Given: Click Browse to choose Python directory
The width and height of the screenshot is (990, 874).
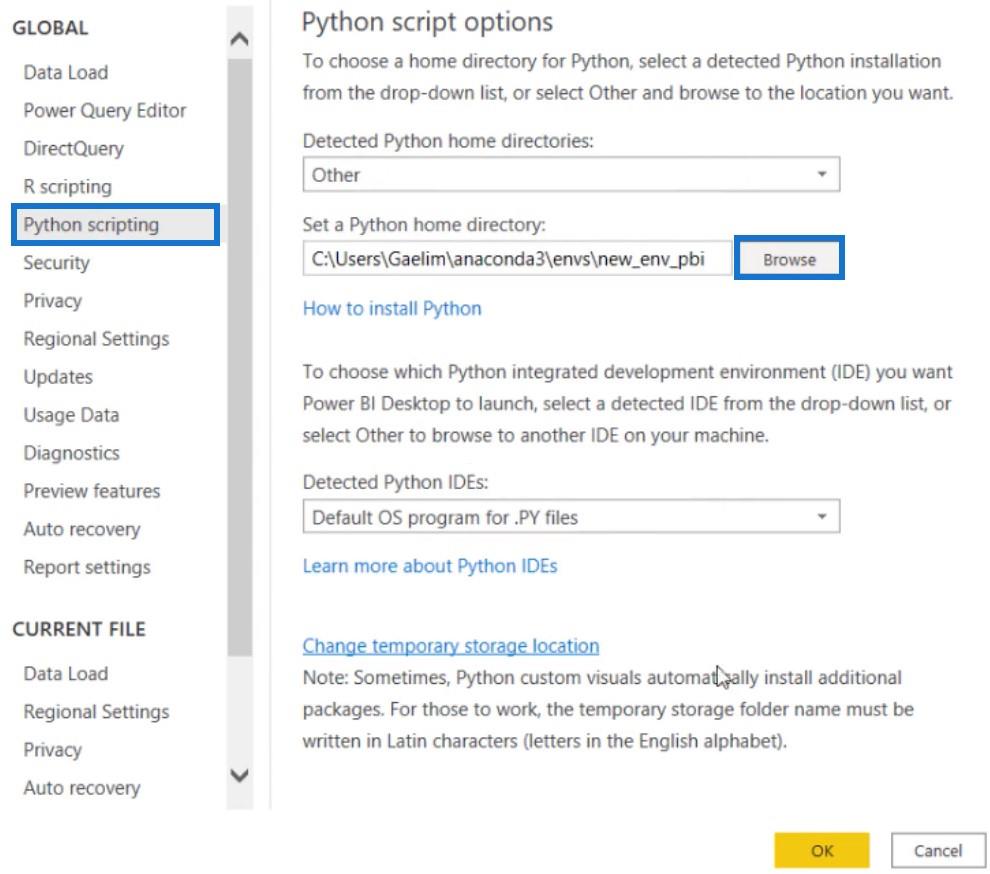Looking at the screenshot, I should (789, 258).
